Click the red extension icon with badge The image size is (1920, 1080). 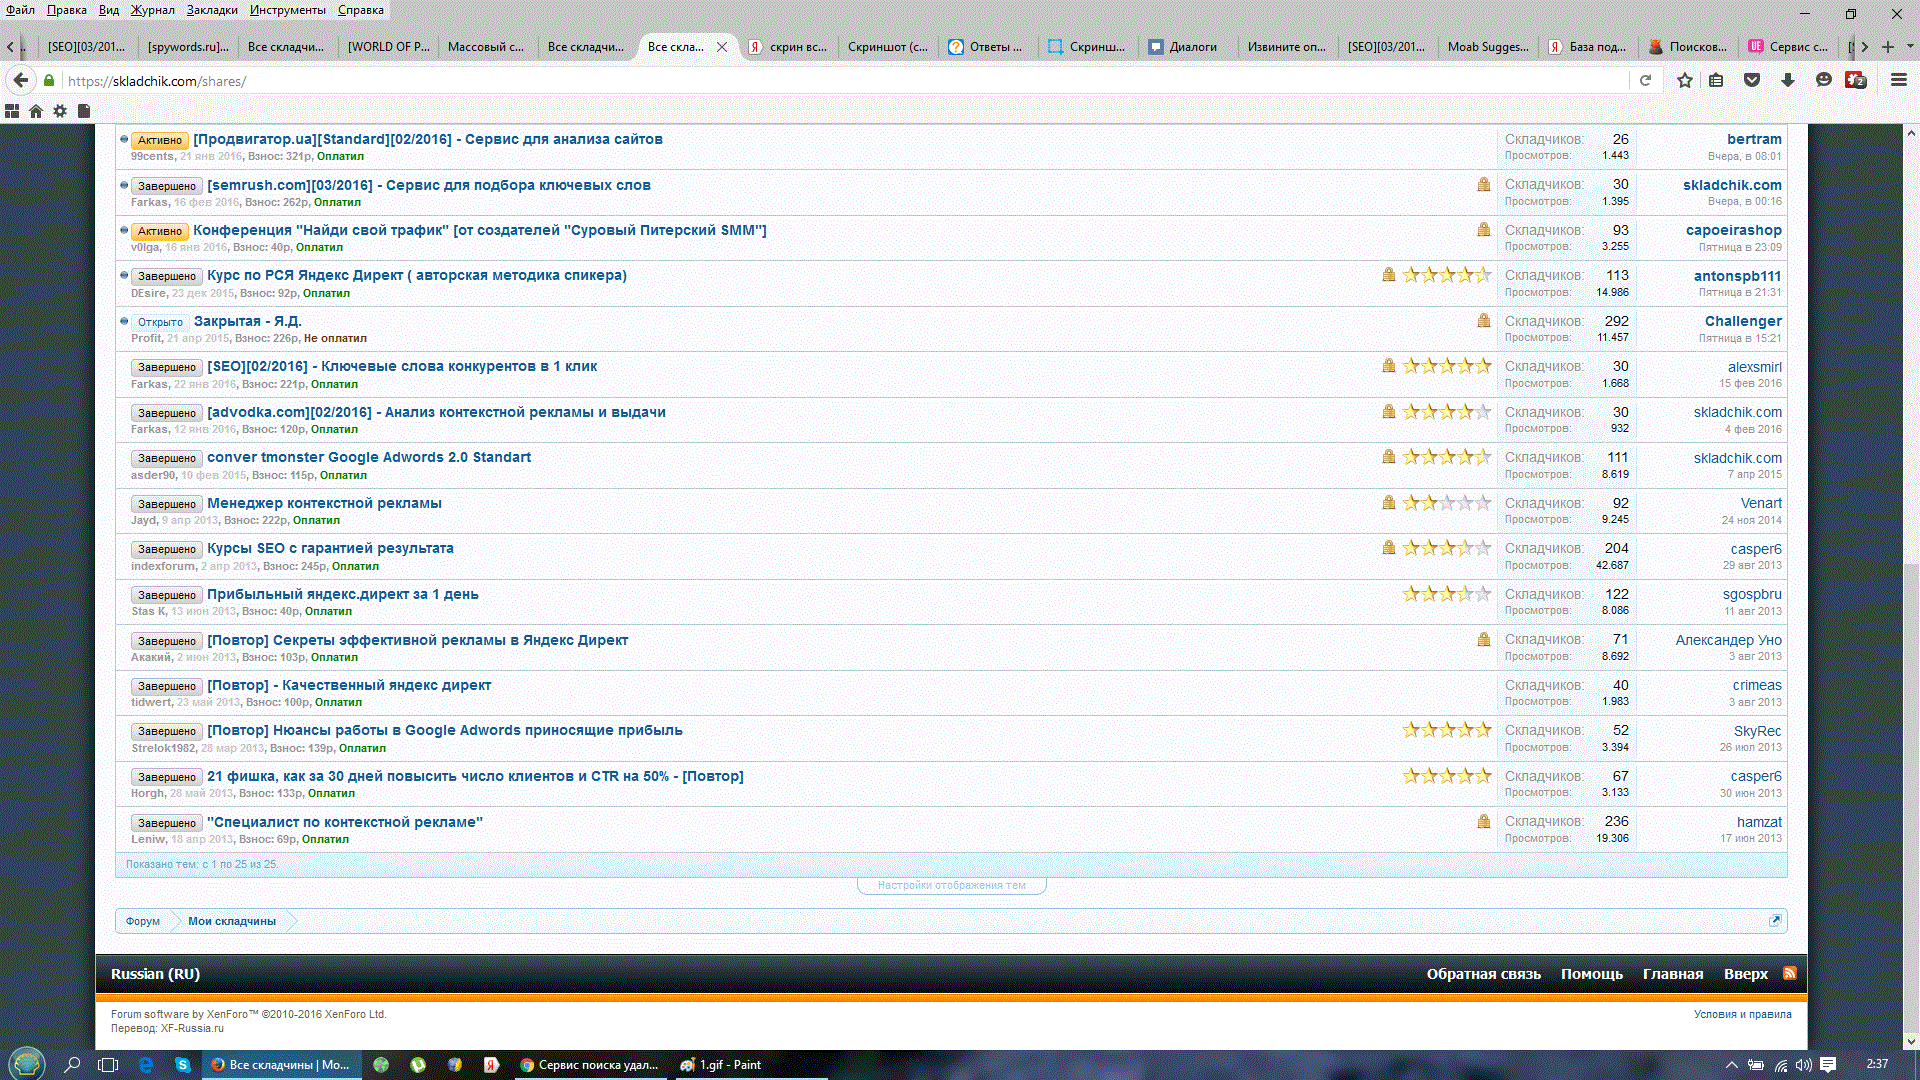1856,80
